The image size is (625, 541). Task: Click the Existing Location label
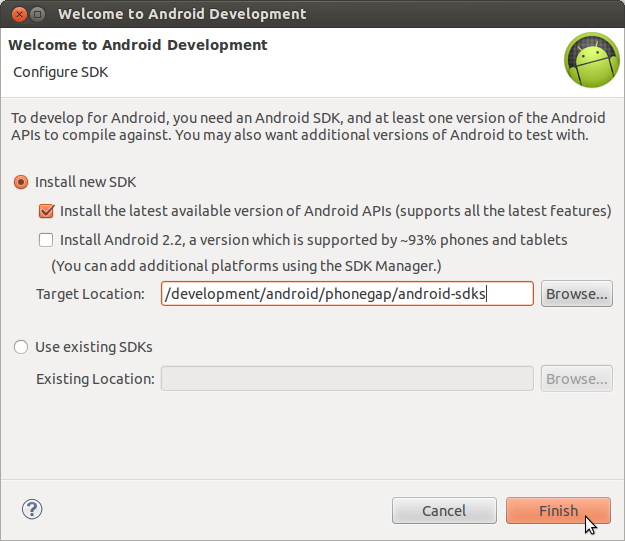coord(95,379)
